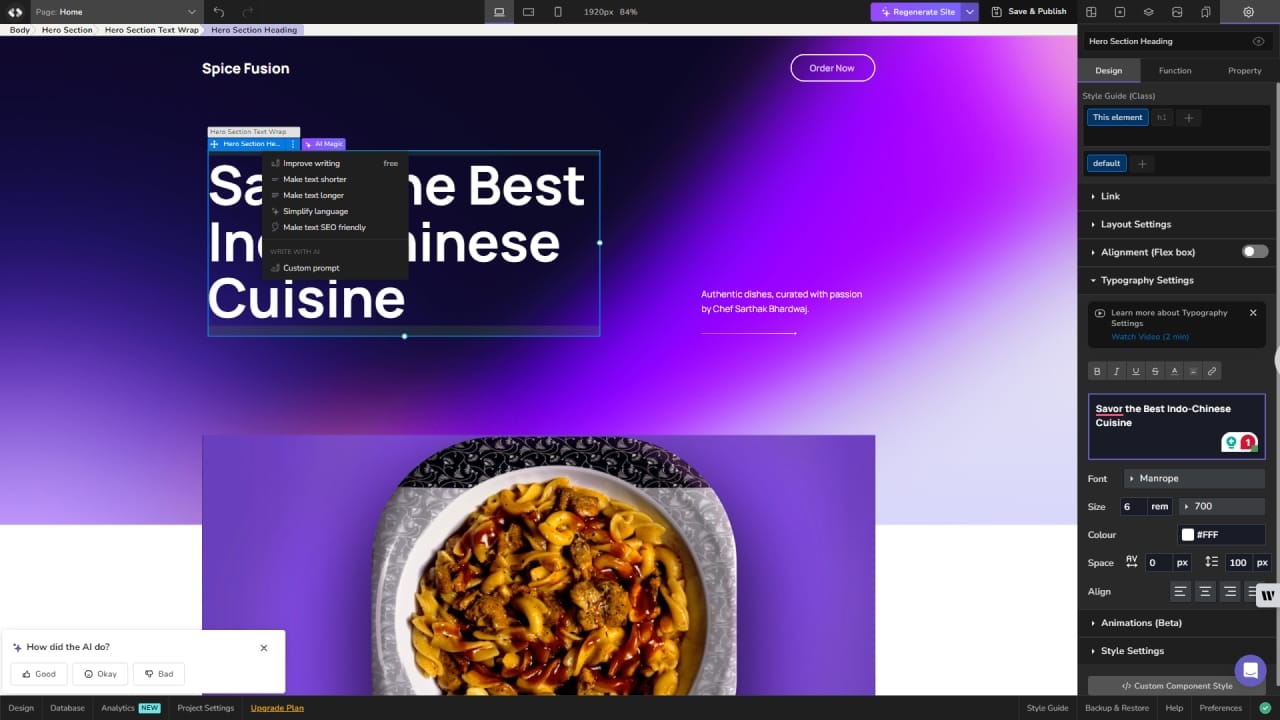Enable the Alignment (Flex box) switch
This screenshot has height=720, width=1280.
click(x=1255, y=252)
